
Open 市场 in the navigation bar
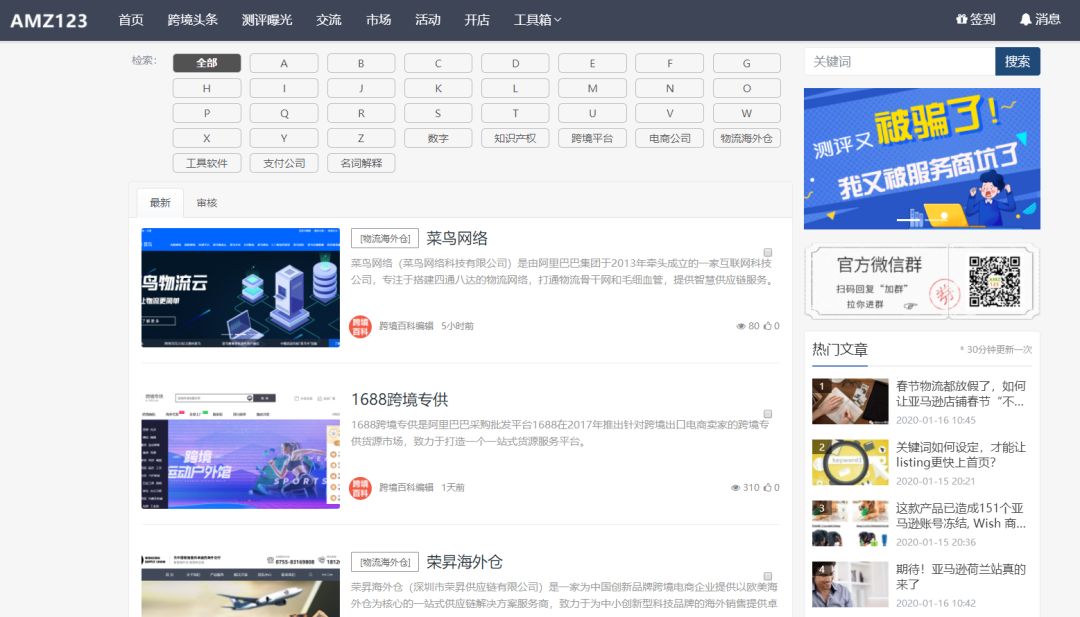(378, 20)
